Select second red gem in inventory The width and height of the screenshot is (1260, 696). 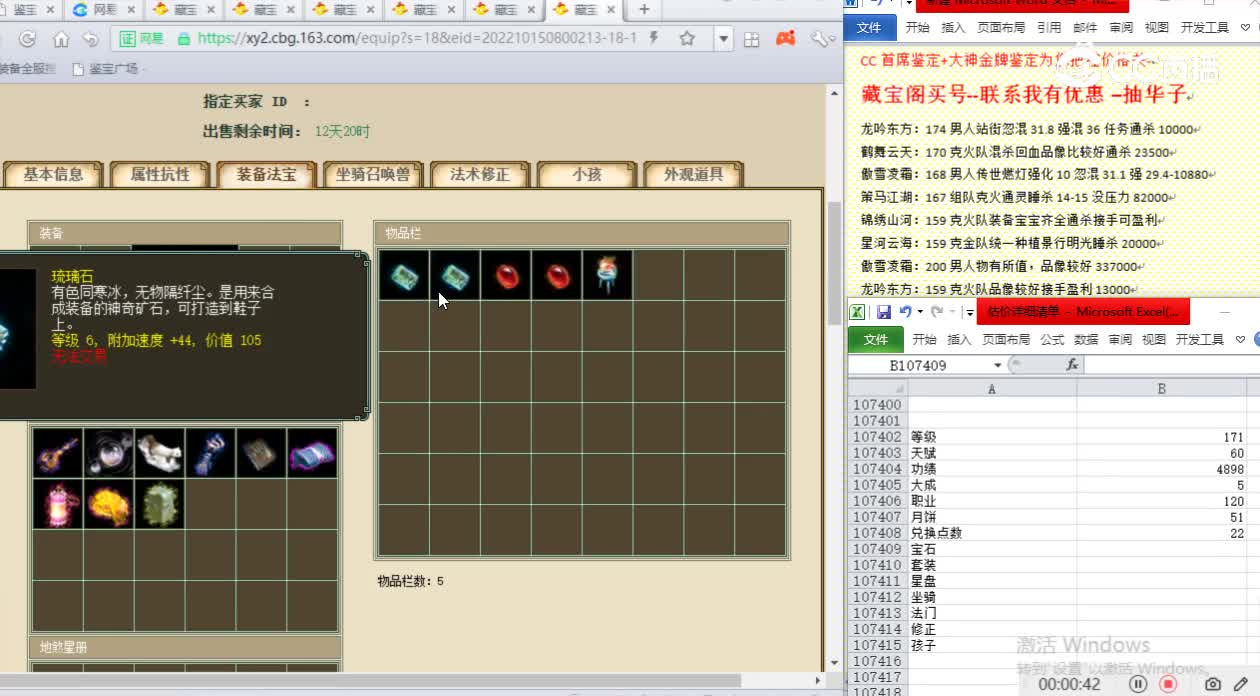point(557,275)
